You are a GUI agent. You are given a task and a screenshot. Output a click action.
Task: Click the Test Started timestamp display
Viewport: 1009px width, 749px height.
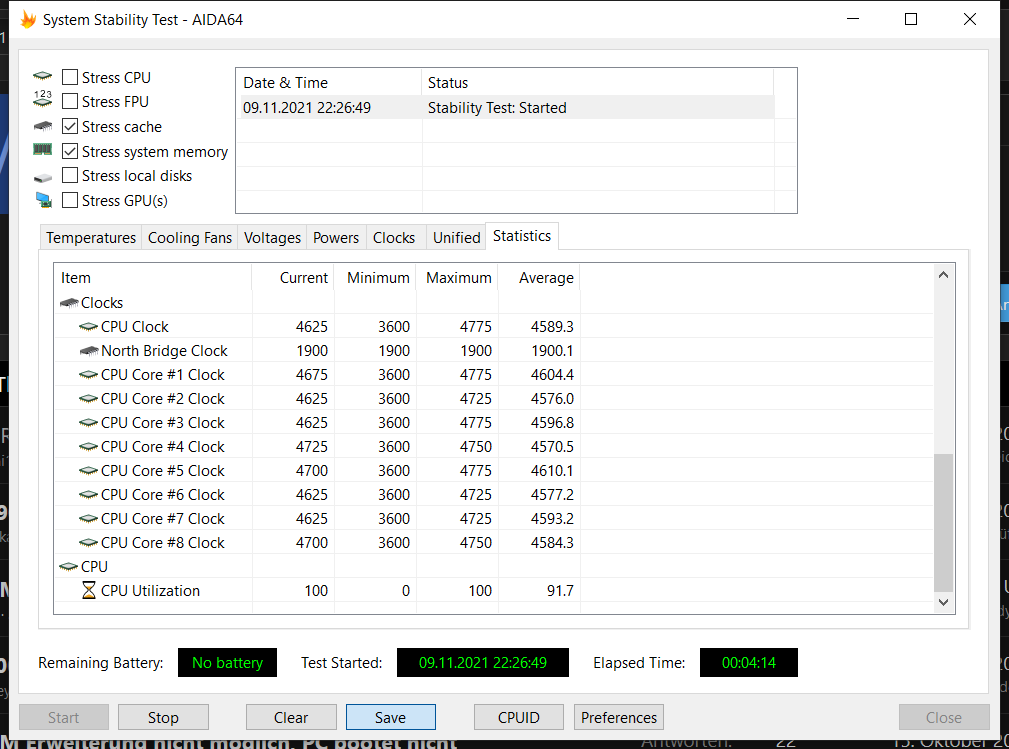(x=483, y=663)
